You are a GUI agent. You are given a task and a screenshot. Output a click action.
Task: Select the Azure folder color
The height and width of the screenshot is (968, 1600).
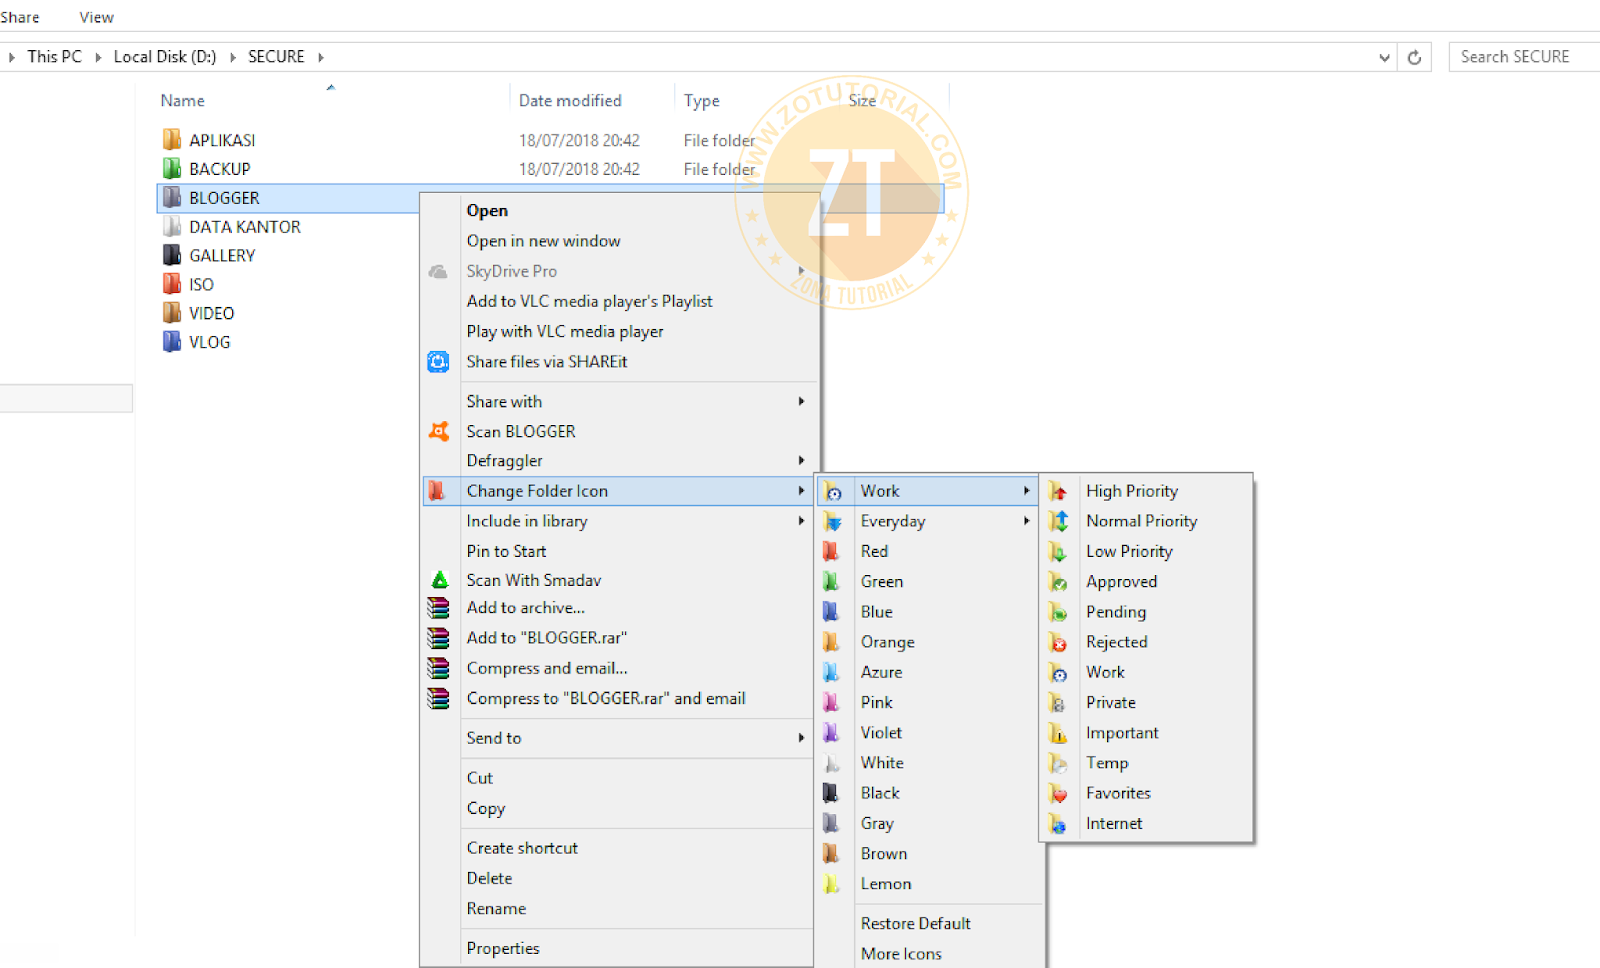tap(881, 672)
